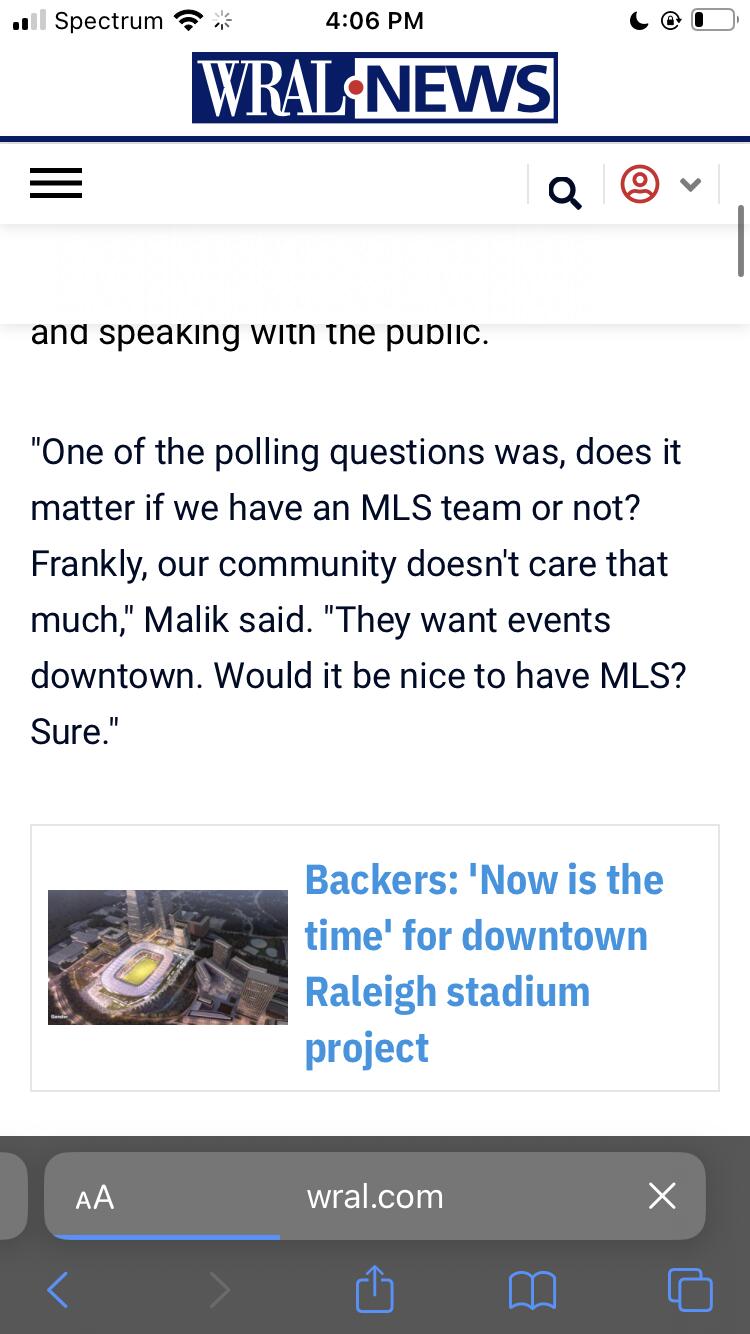Open the downtown Raleigh stadium article link
This screenshot has height=1334, width=750.
click(x=484, y=964)
